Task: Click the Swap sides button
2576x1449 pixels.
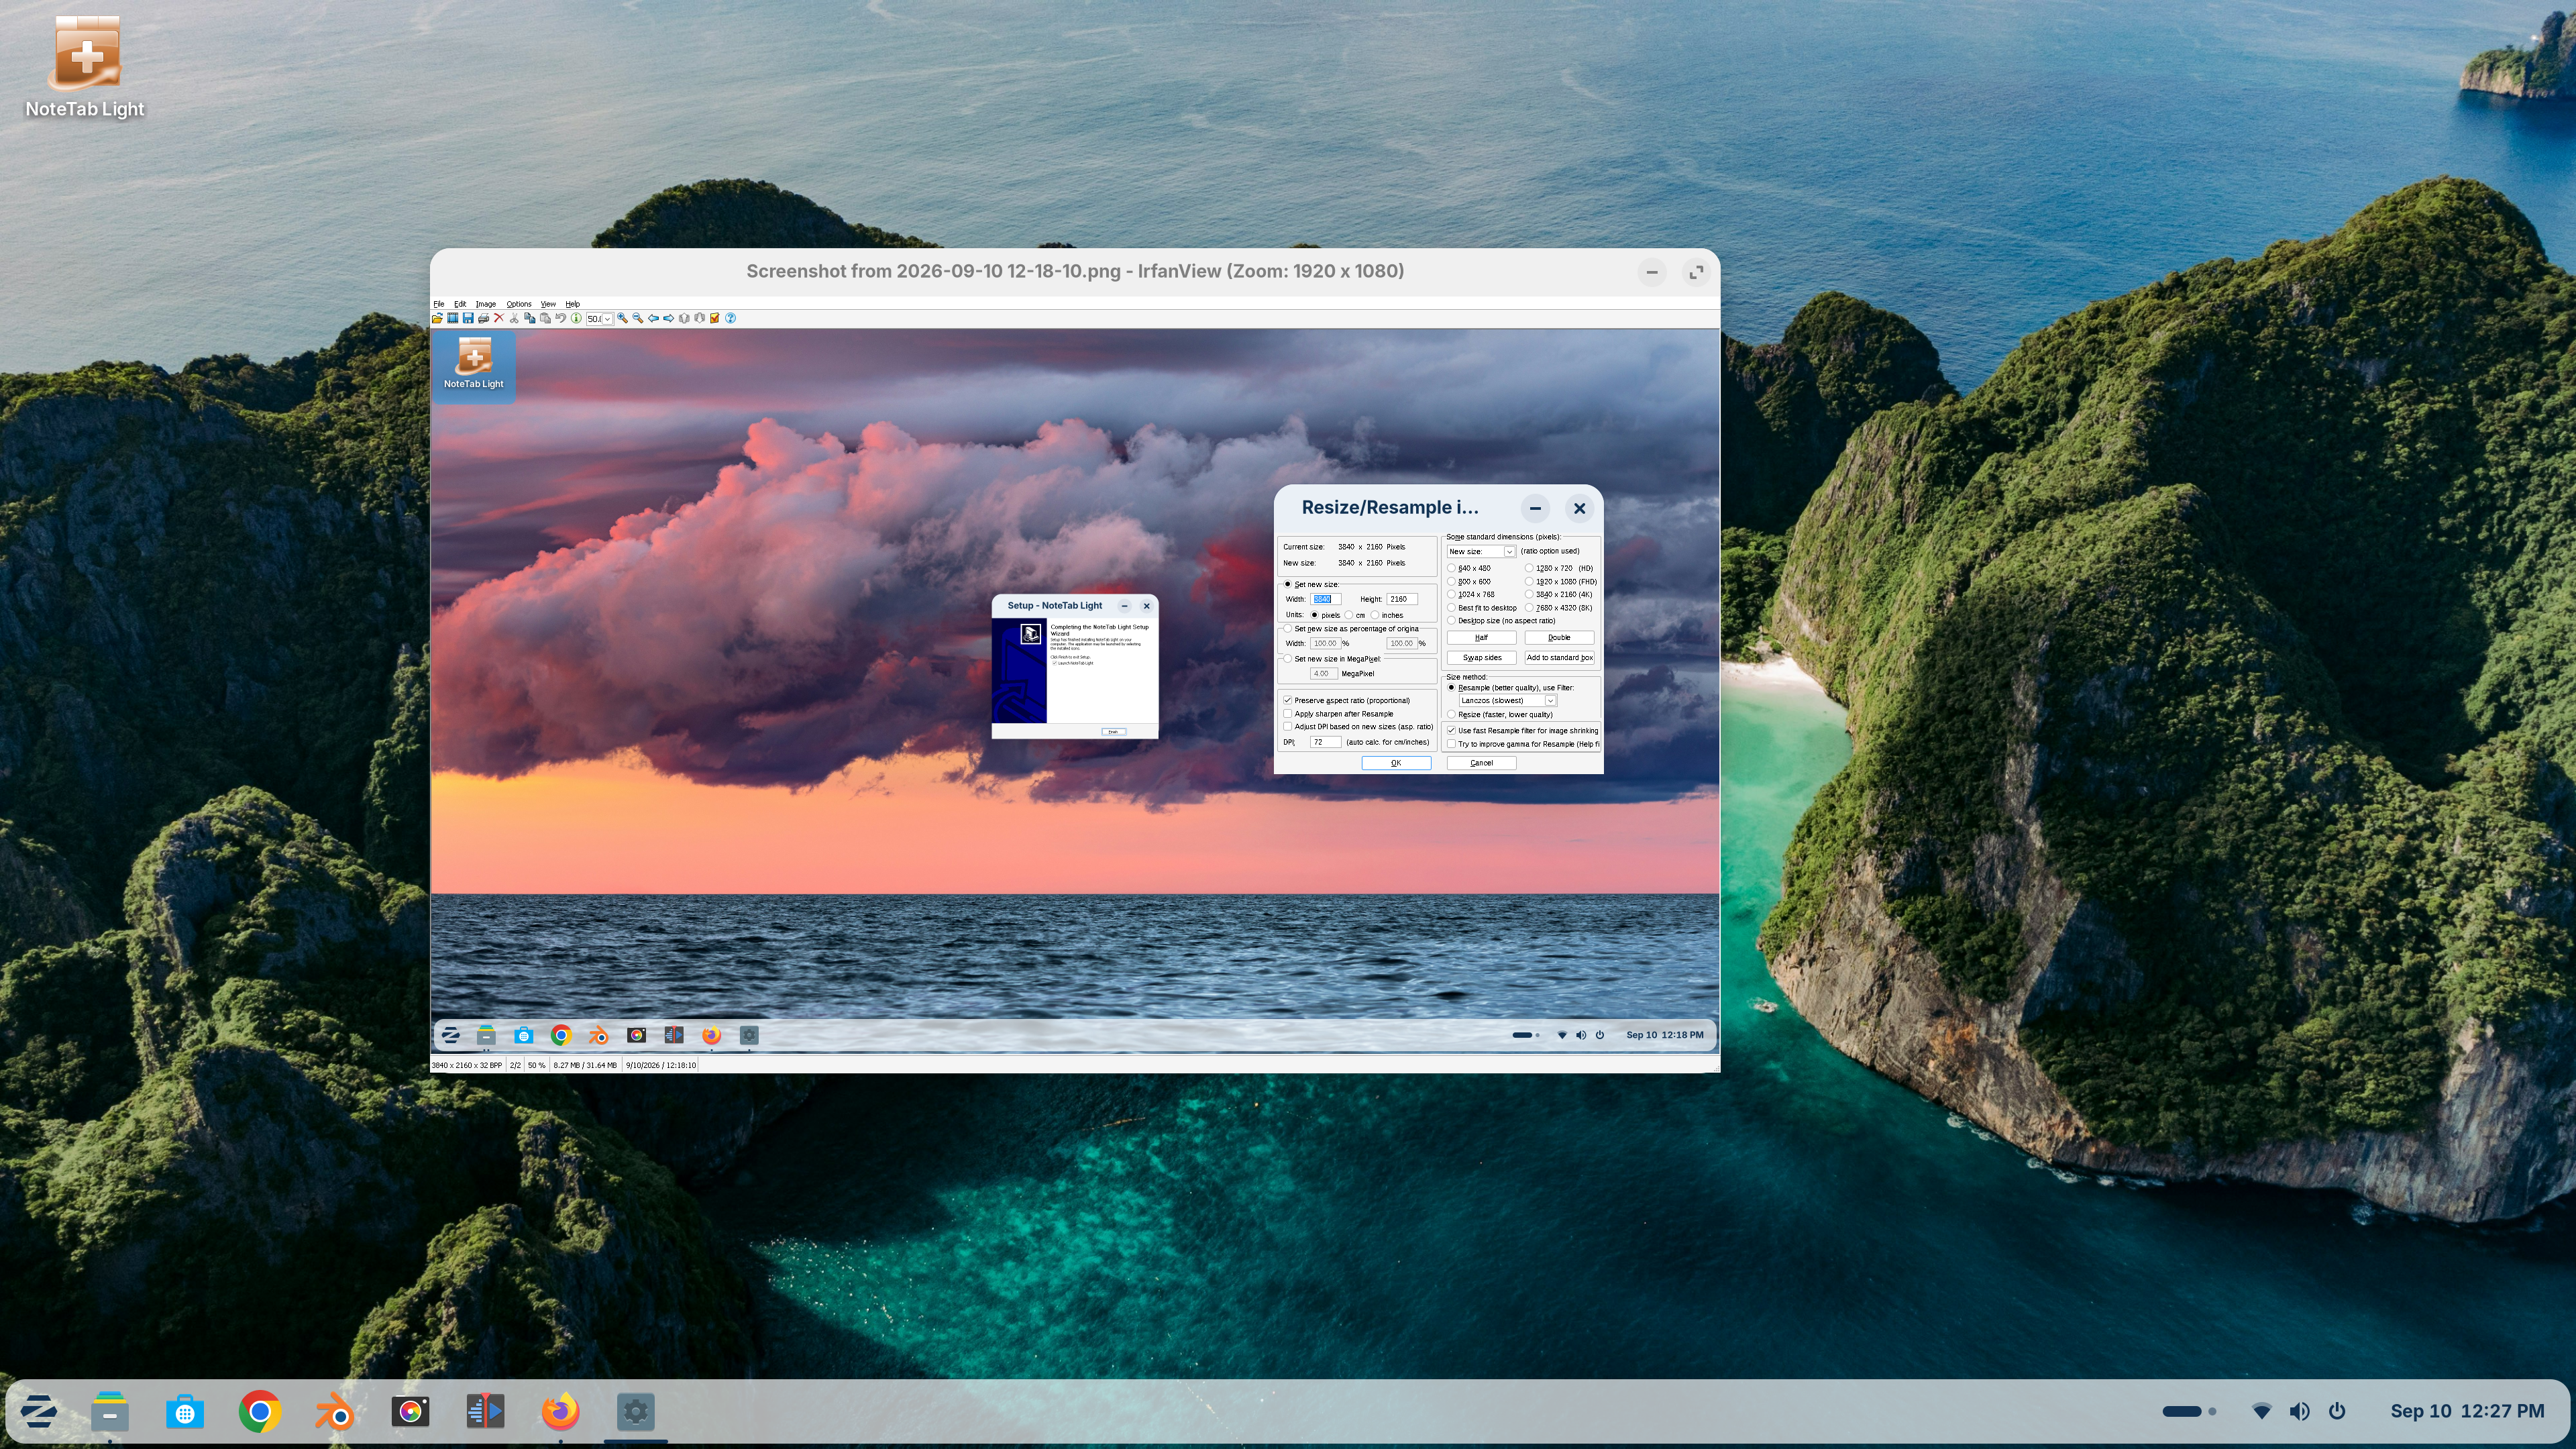Action: [x=1482, y=658]
